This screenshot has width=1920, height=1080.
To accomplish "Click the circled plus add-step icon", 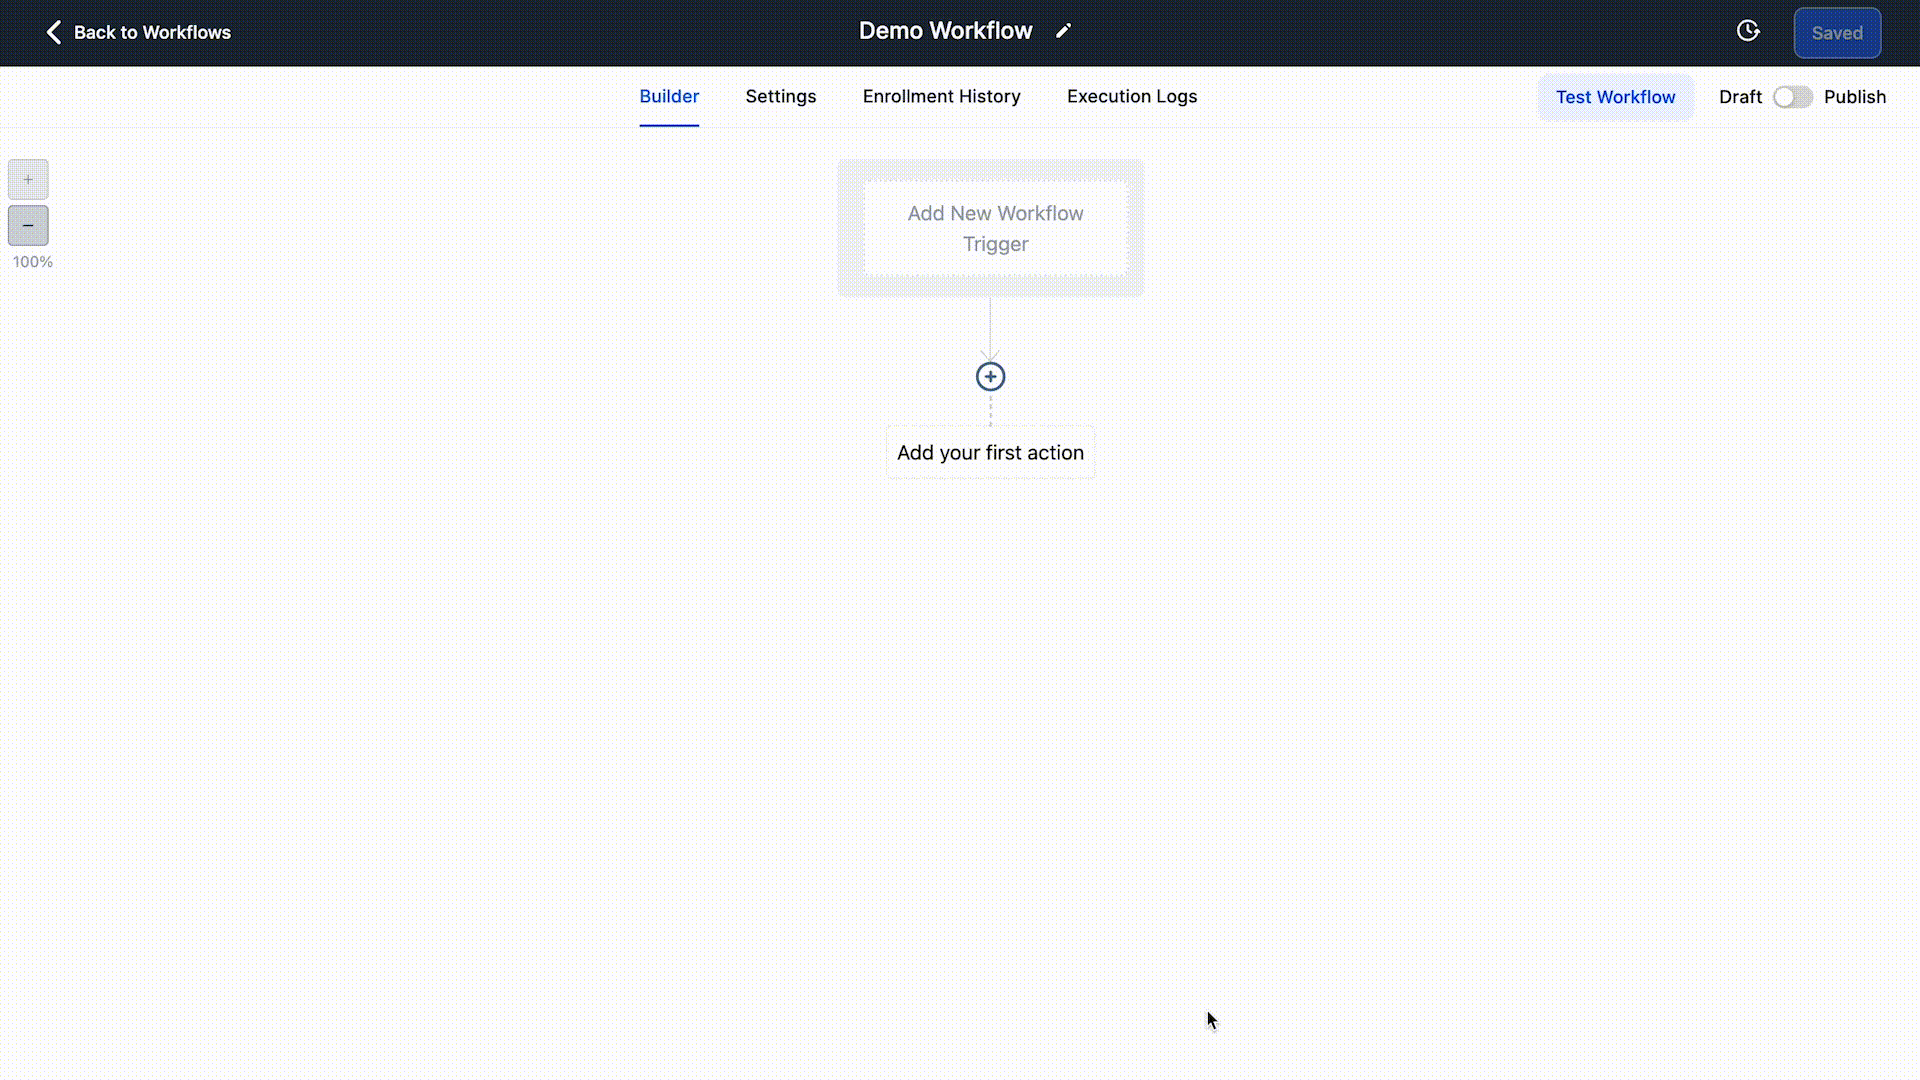I will tap(990, 377).
